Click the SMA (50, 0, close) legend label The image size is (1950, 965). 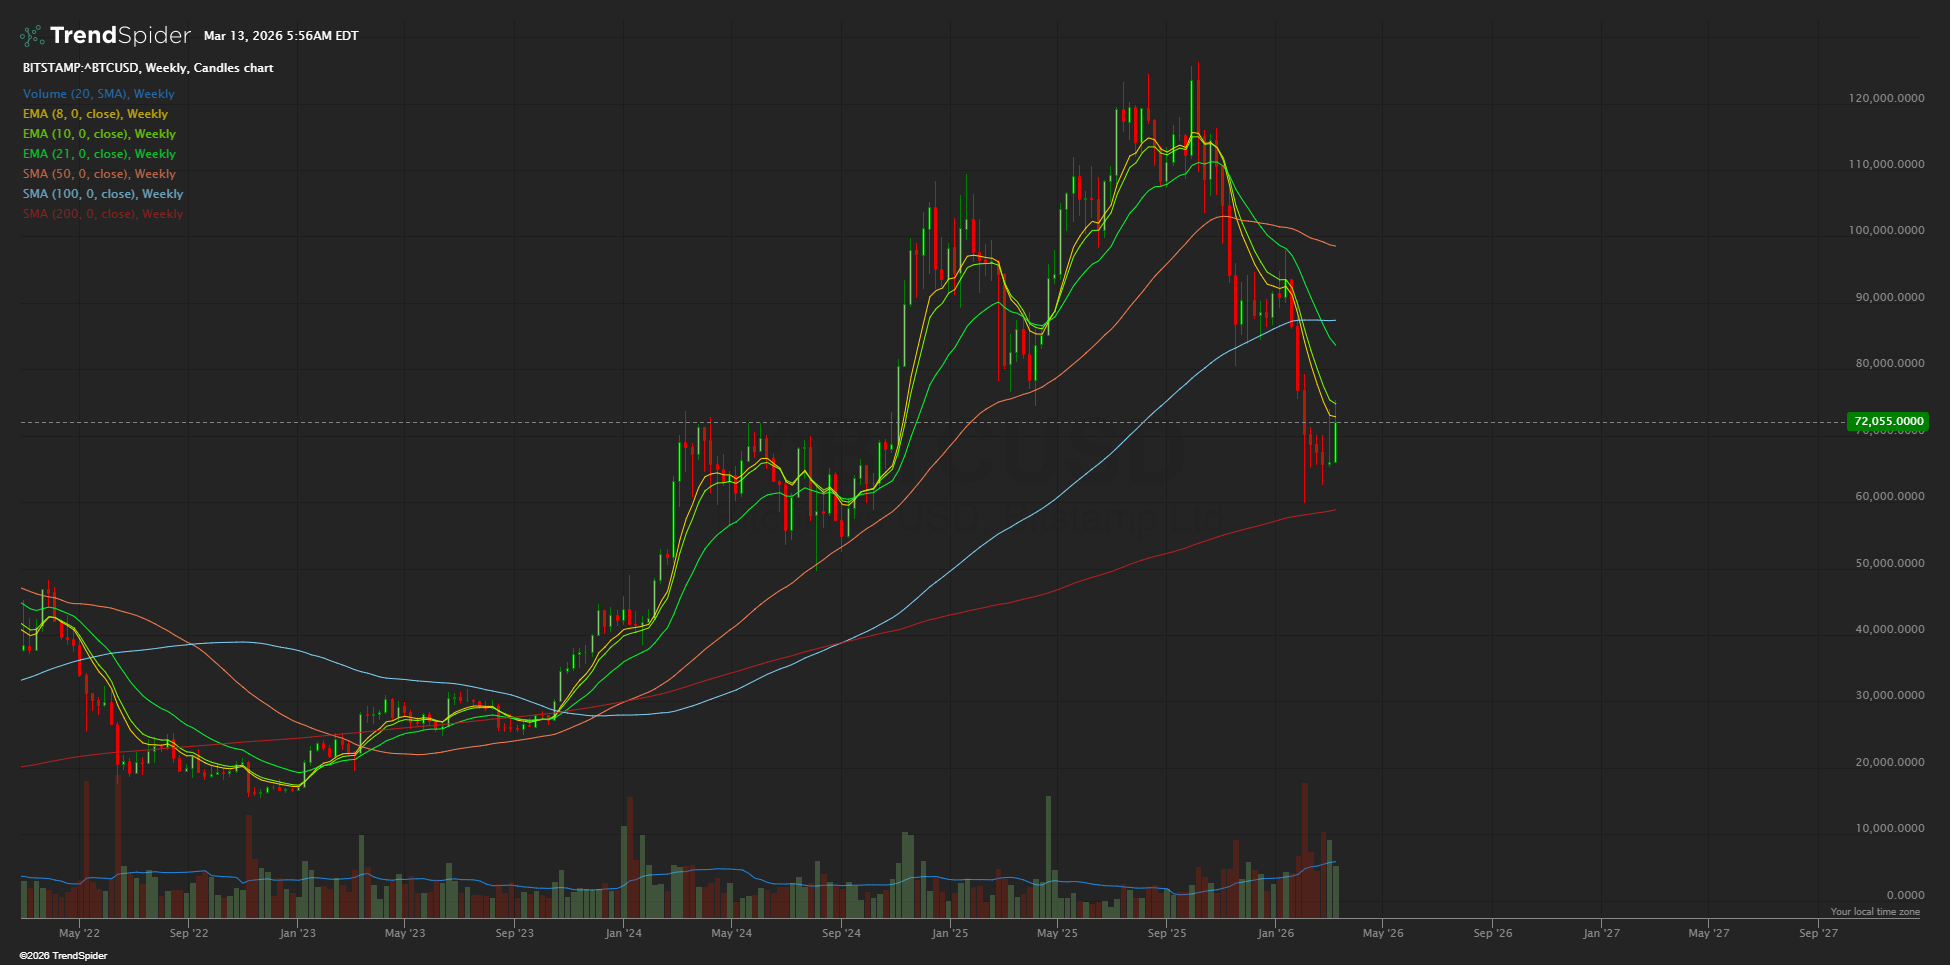coord(99,174)
